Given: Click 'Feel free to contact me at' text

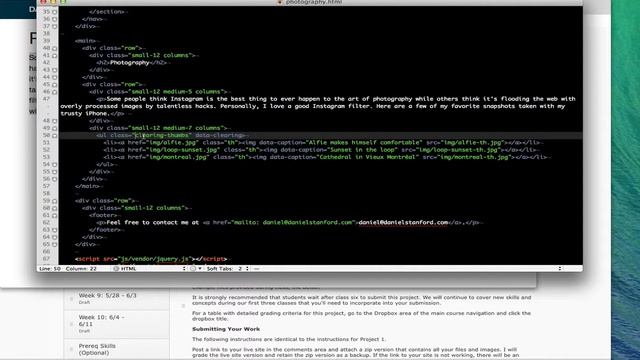Looking at the screenshot, I should 153,223.
